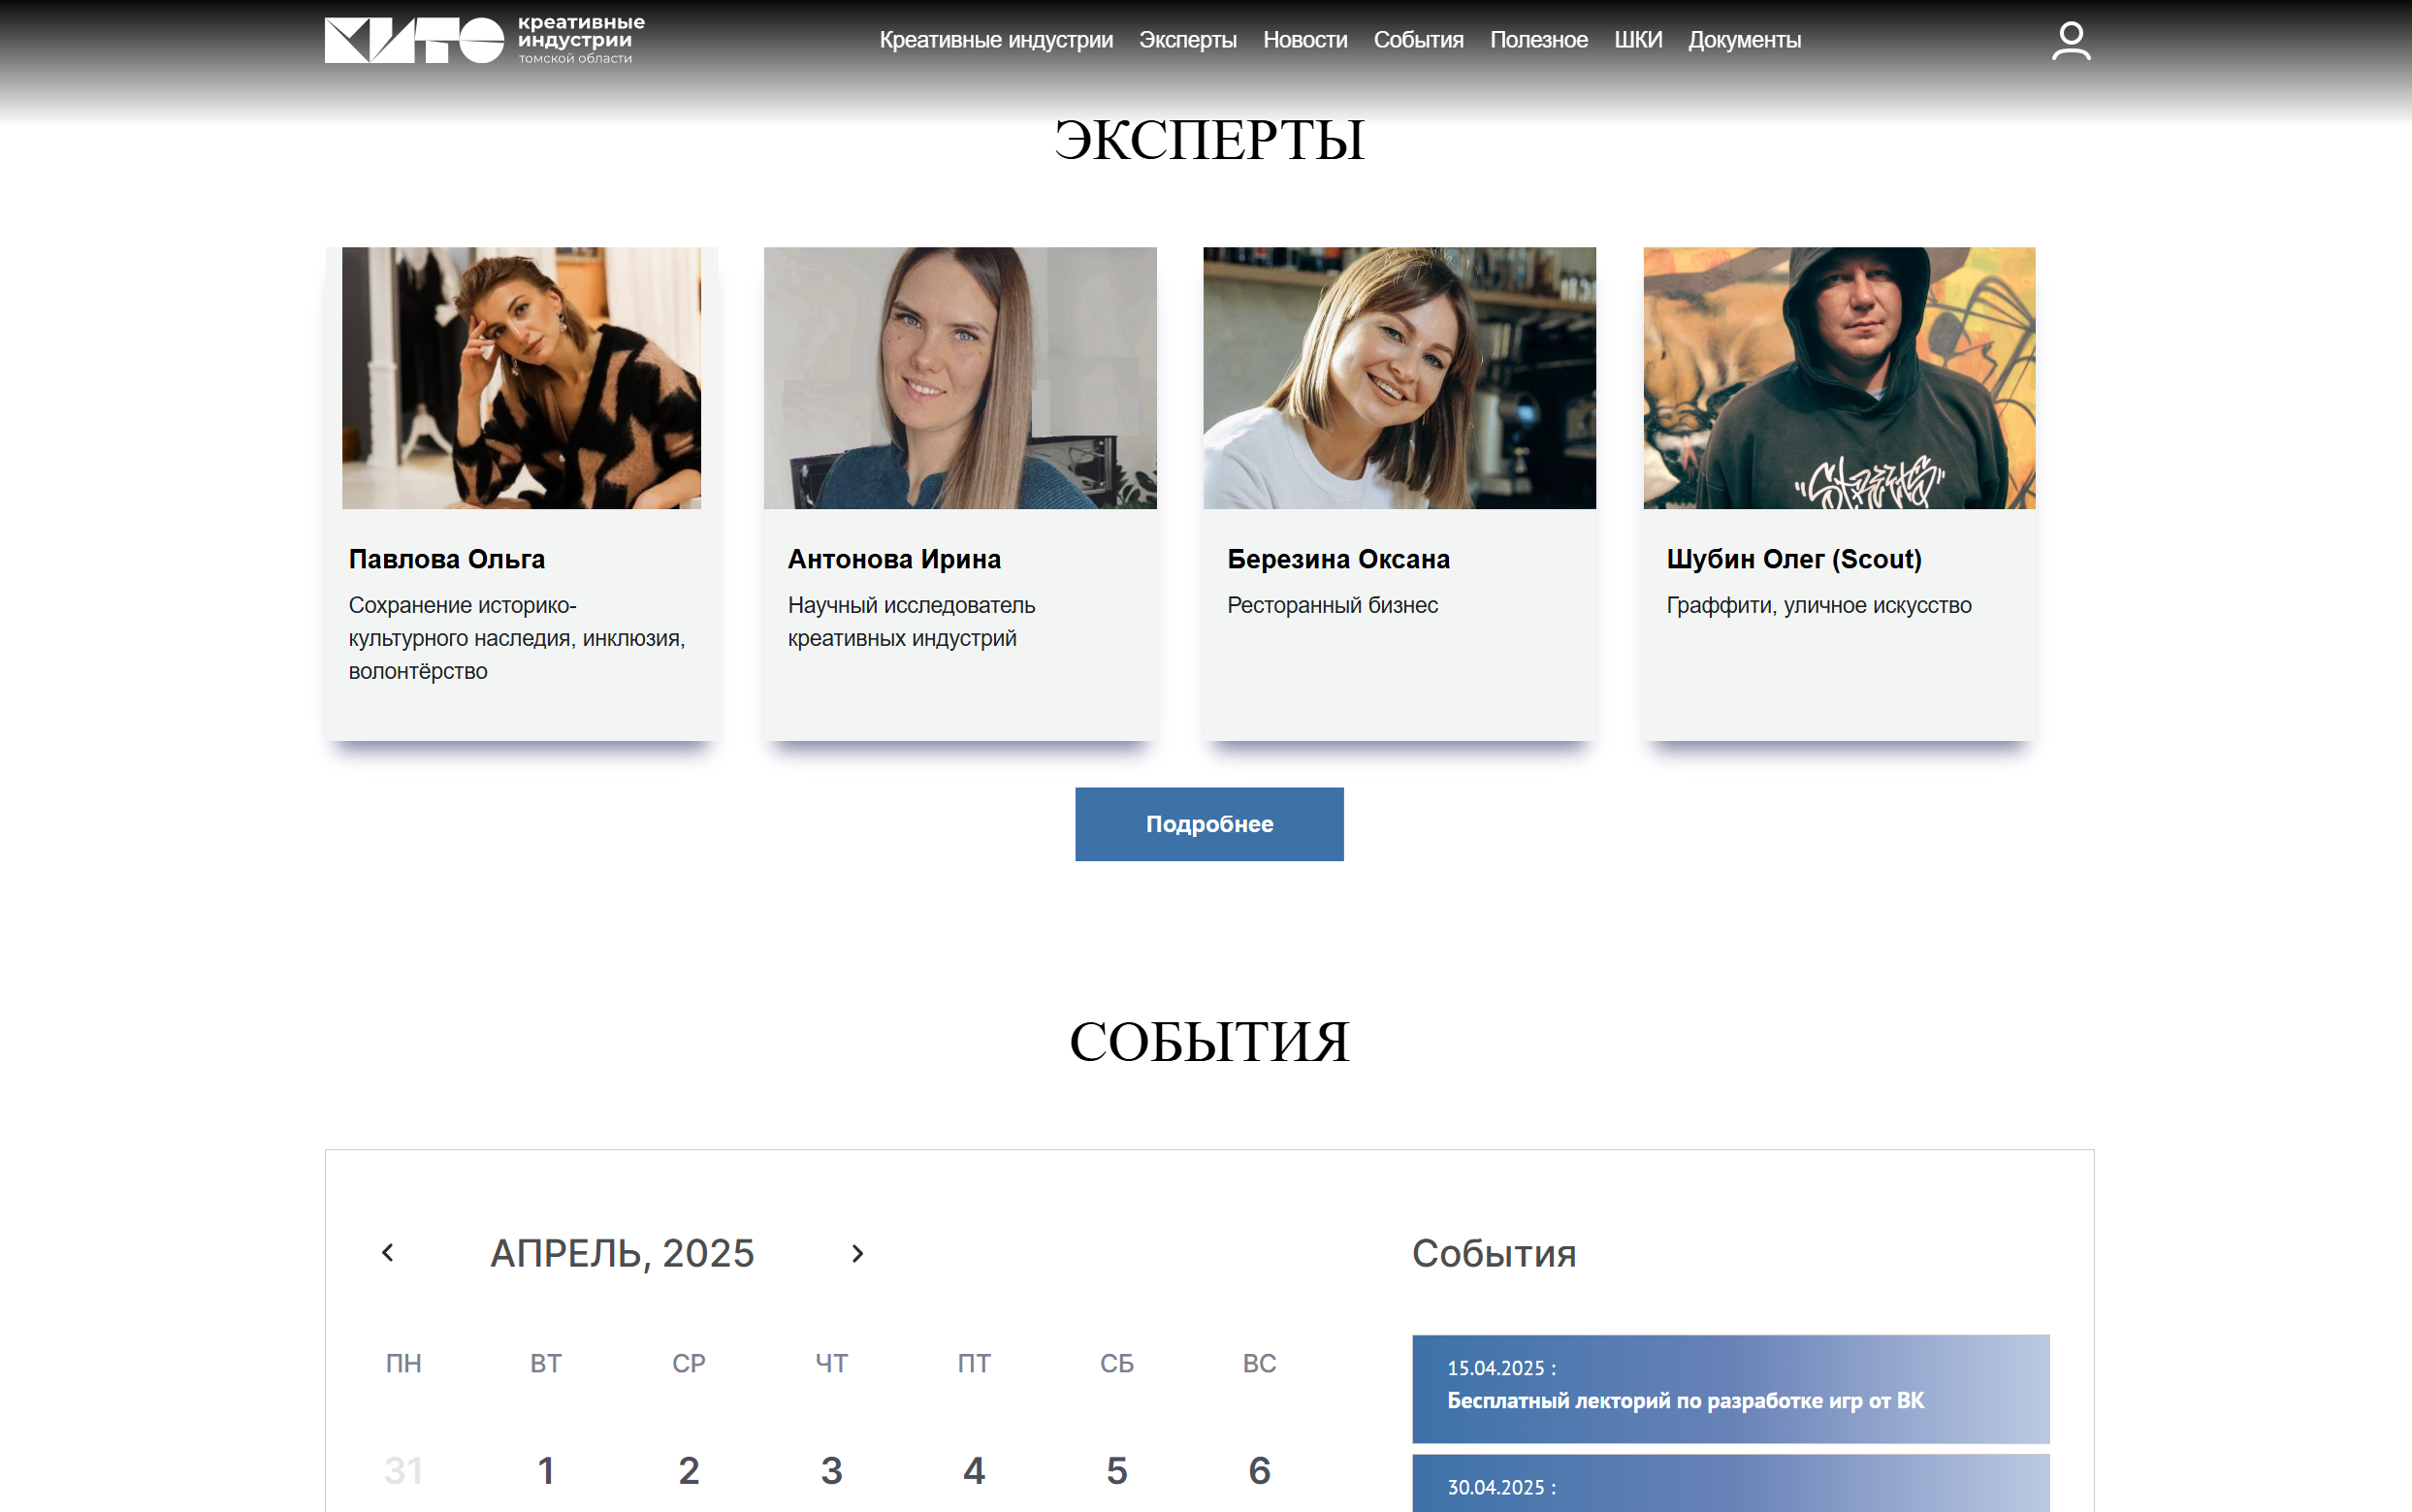
Task: Open the 15.04.2025 VK game lecture event
Action: [1731, 1389]
